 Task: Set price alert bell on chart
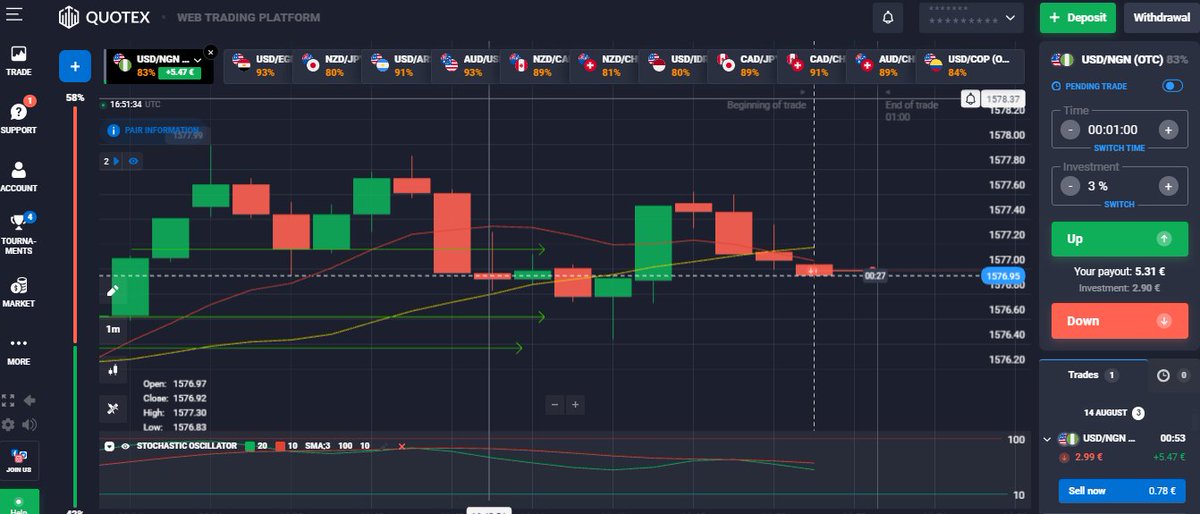tap(971, 99)
